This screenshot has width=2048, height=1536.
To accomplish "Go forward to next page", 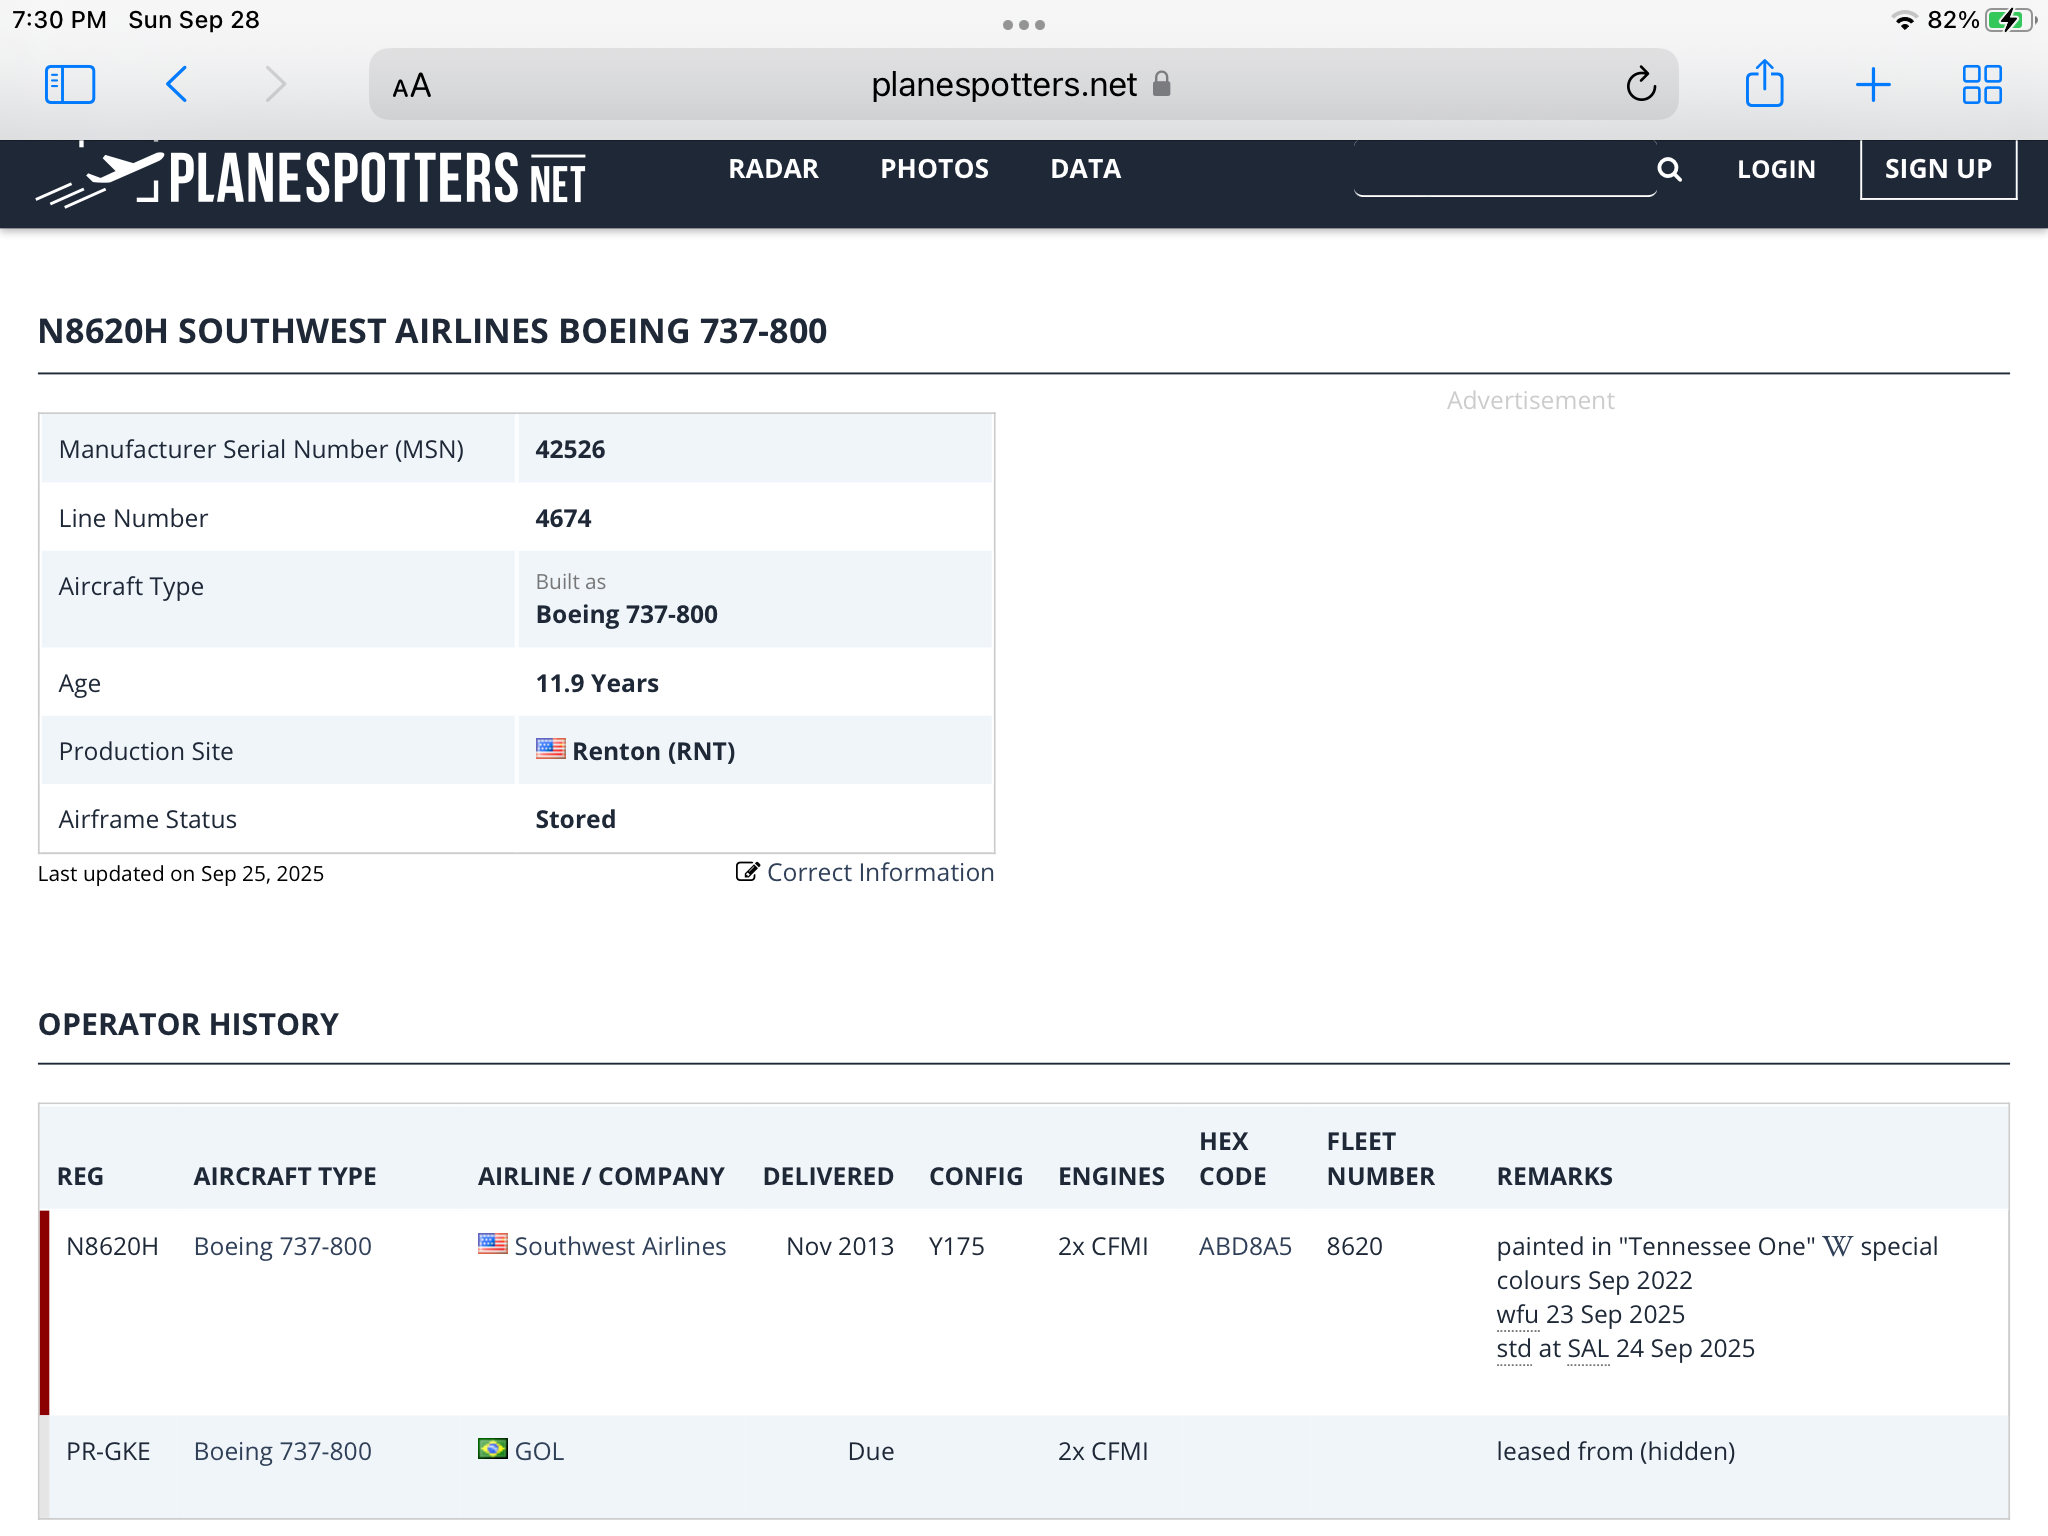I will click(276, 85).
